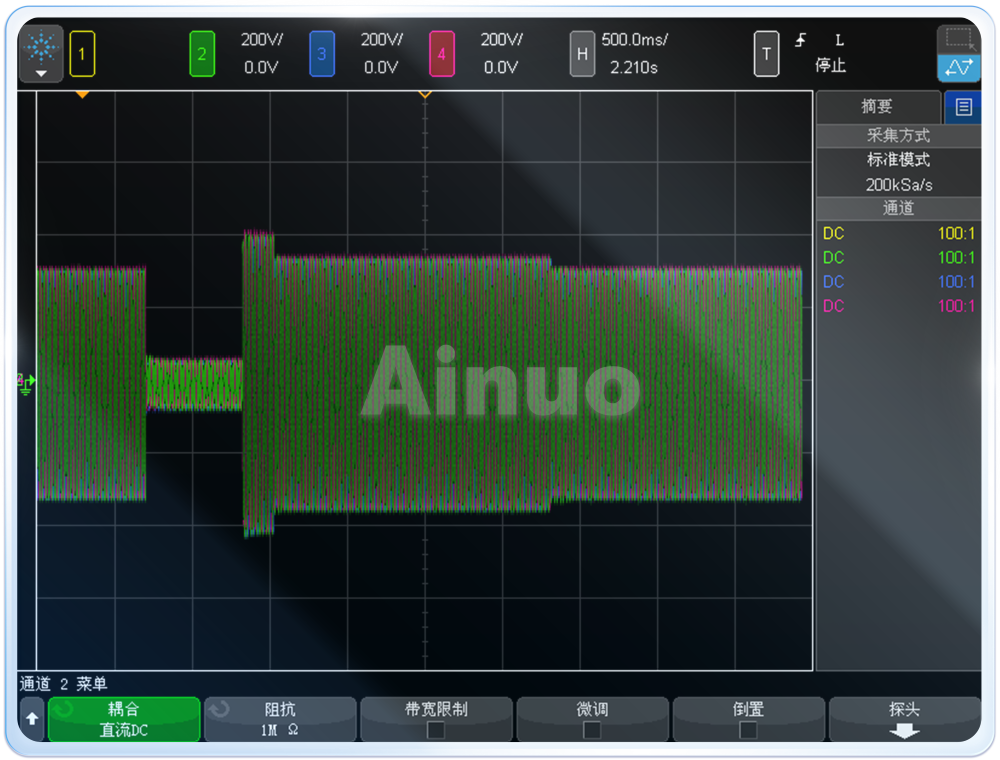Viewport: 1000px width, 760px height.
Task: Click the yellow DC 100:1 channel 1 row
Action: click(x=899, y=233)
